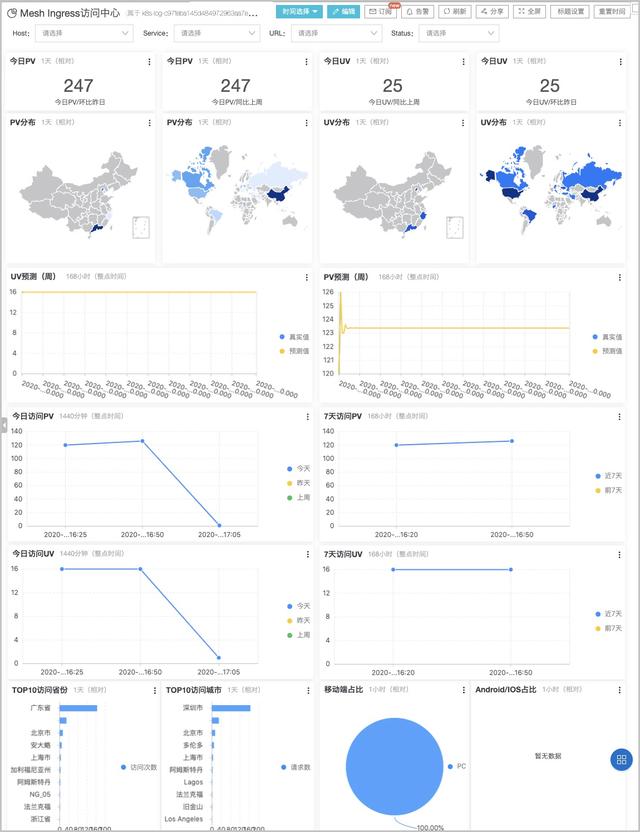
Task: Open the Host filter dropdown
Action: 84,33
